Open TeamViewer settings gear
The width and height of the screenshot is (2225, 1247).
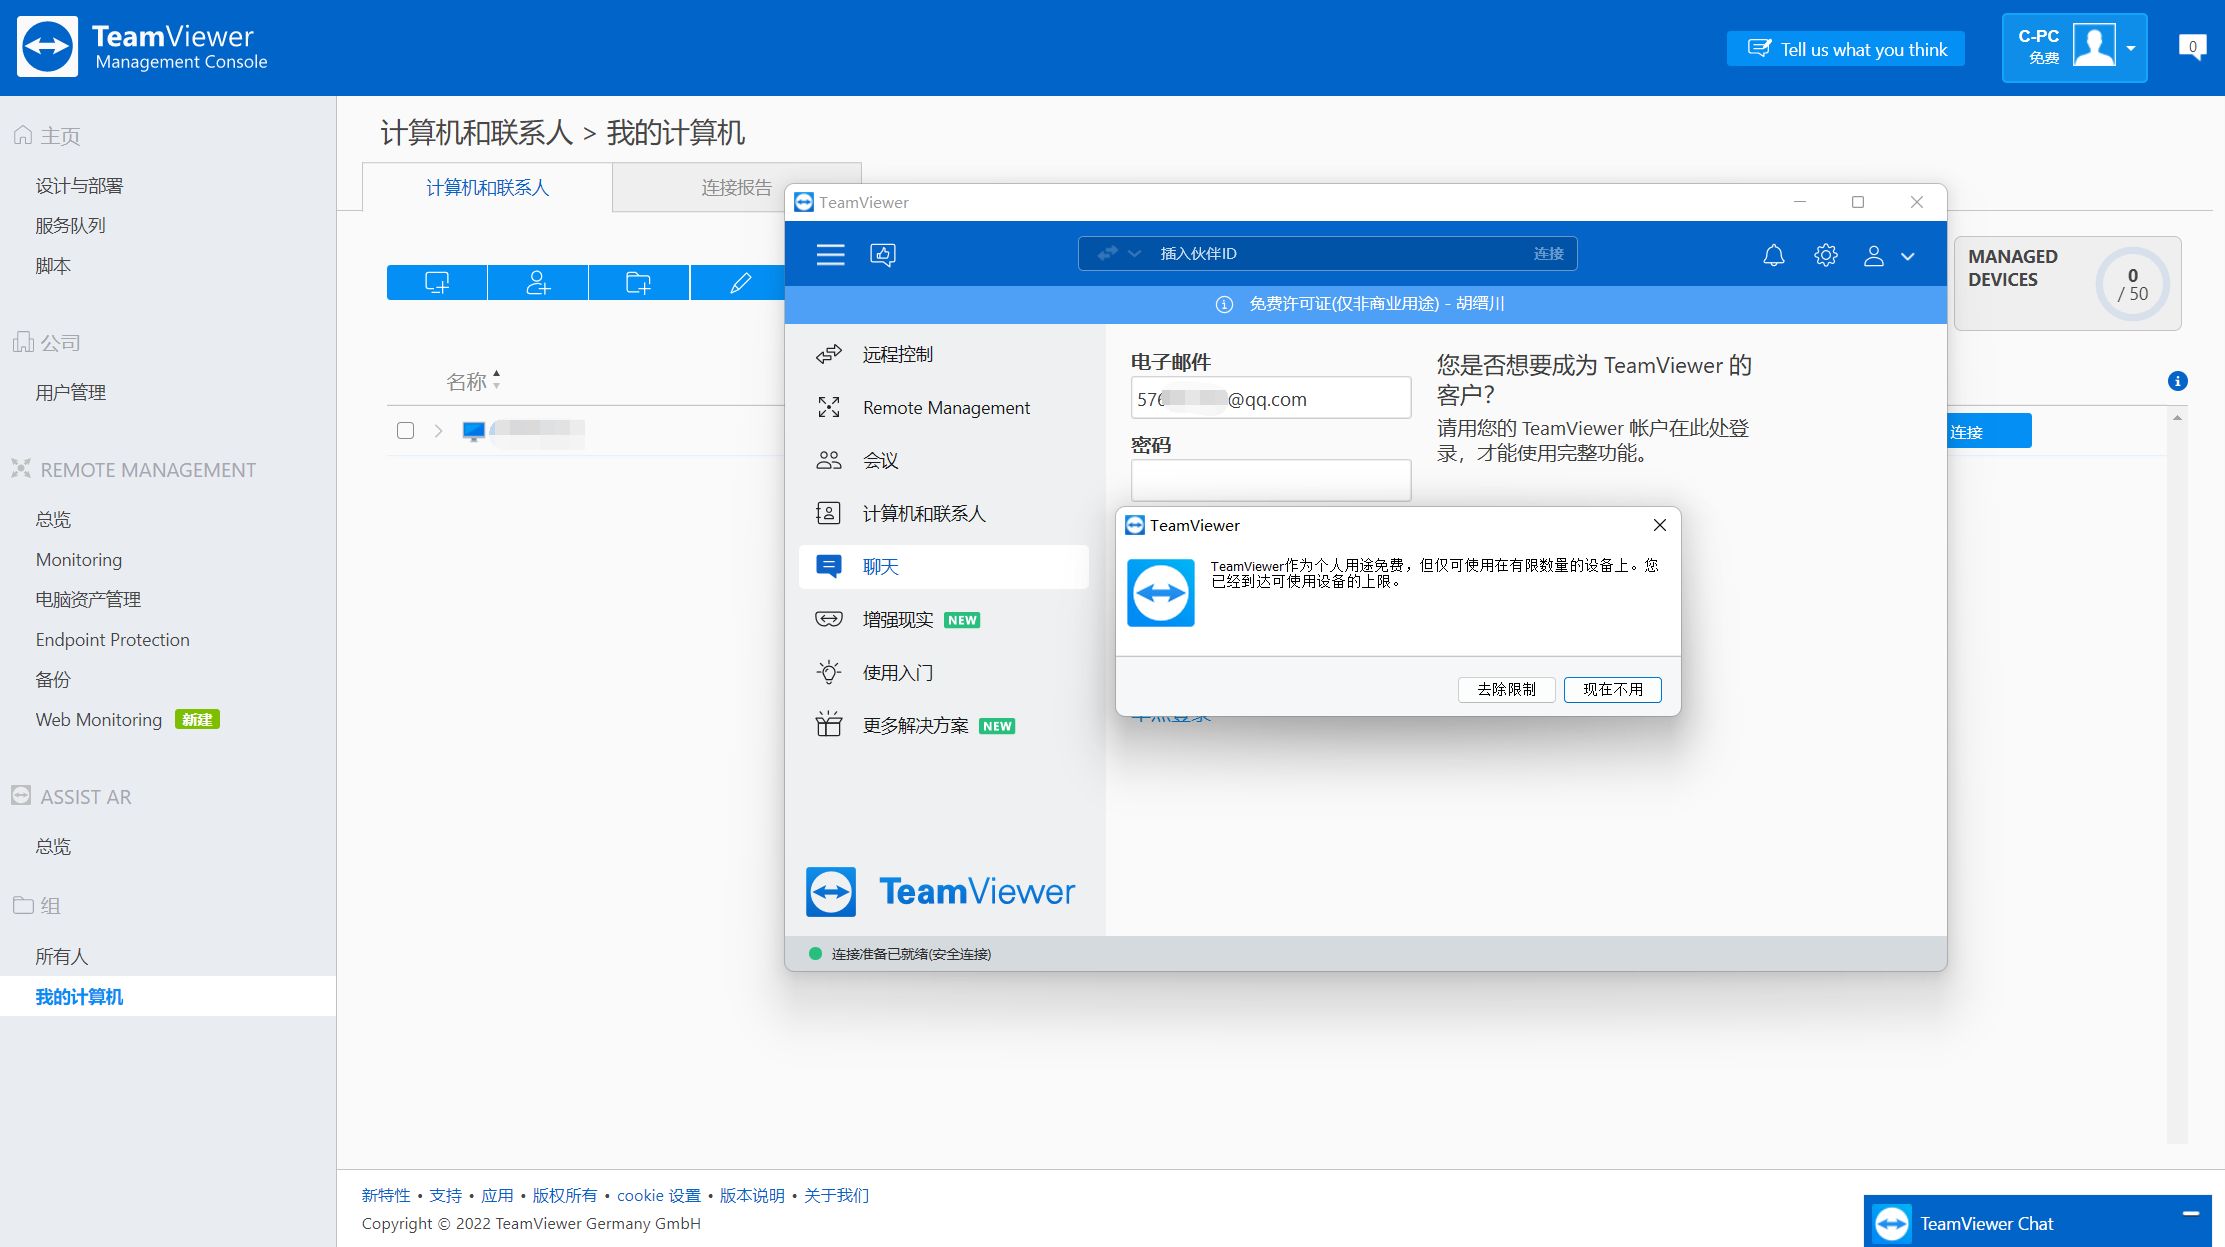click(x=1825, y=255)
